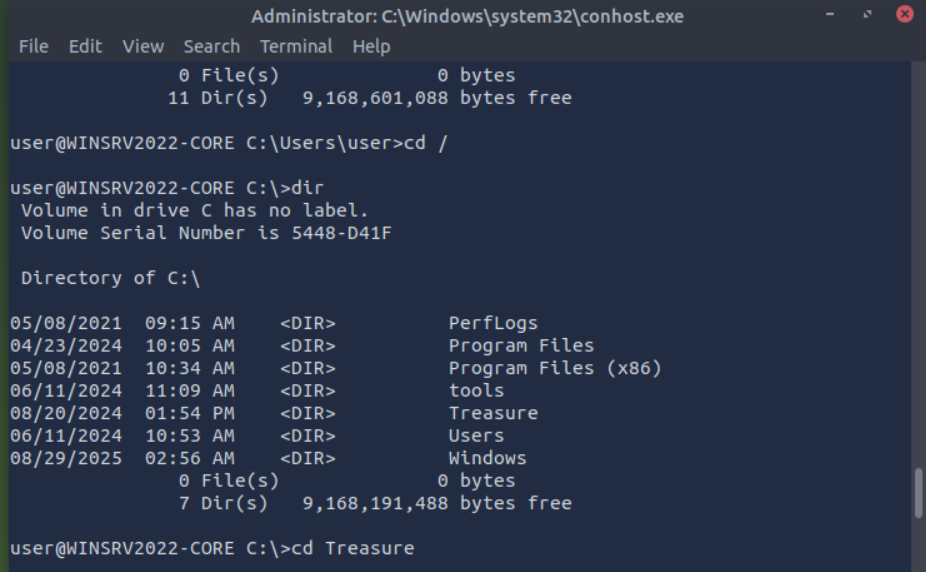926x572 pixels.
Task: Click the 'dir' command after C:\> prompt
Action: pyautogui.click(x=308, y=188)
